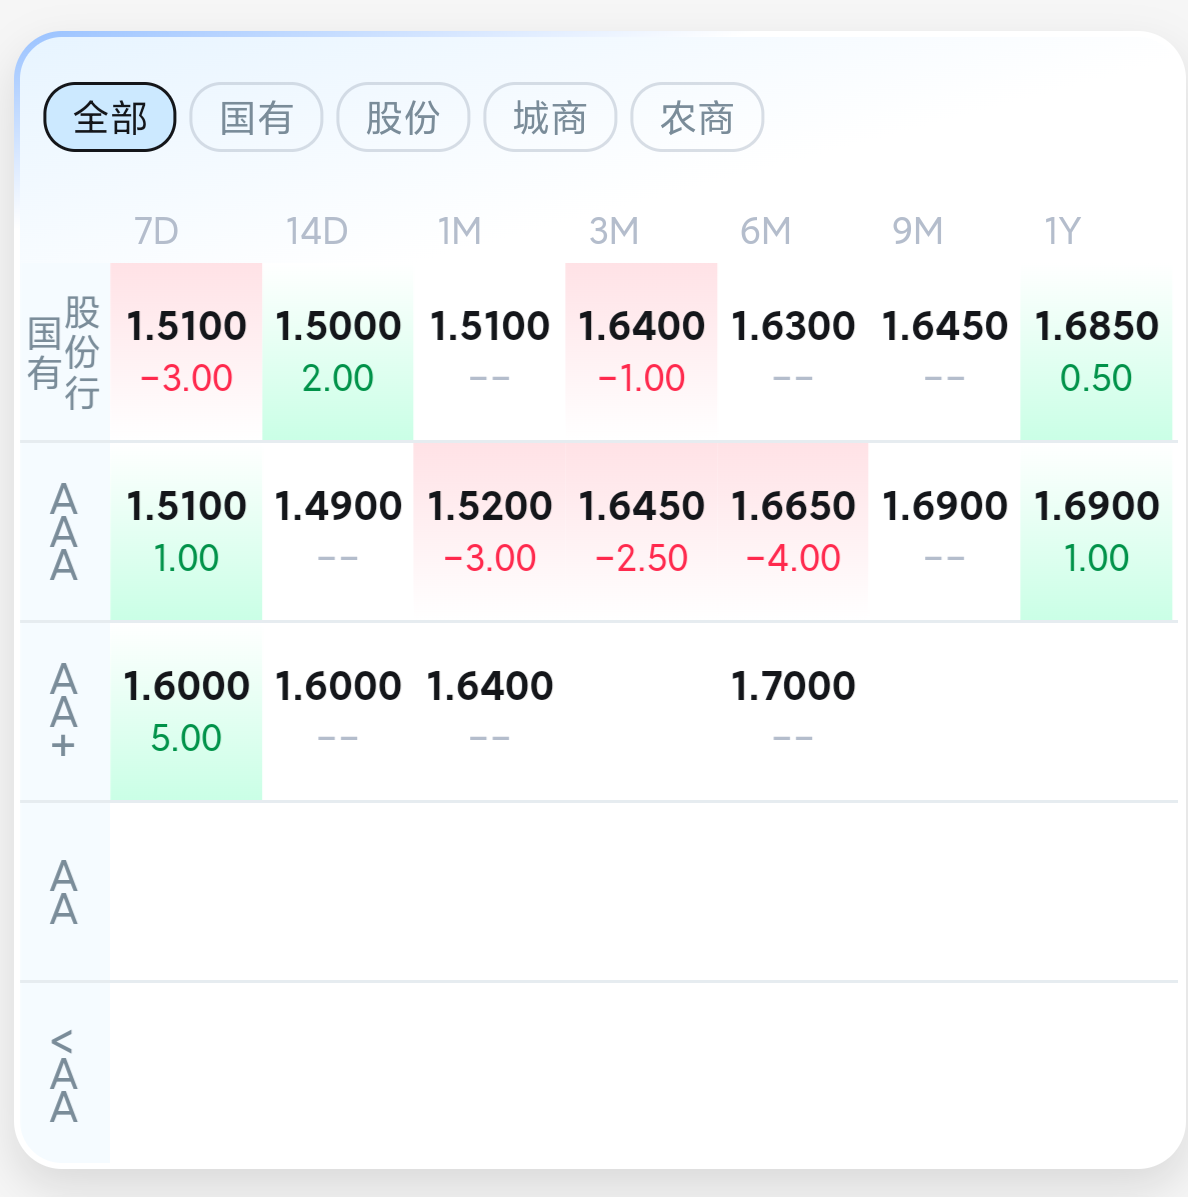The image size is (1188, 1197).
Task: Open 国有股份行 14D cell showing 1.5000
Action: 338,351
